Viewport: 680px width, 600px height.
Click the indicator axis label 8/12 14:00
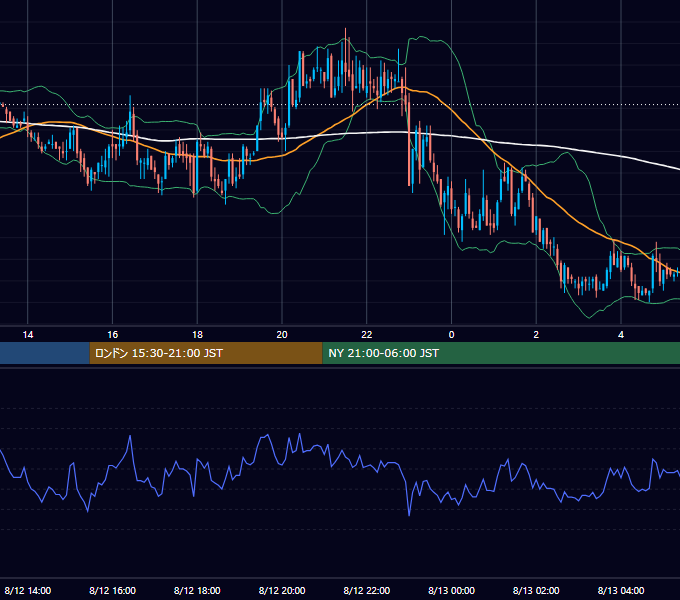click(28, 590)
